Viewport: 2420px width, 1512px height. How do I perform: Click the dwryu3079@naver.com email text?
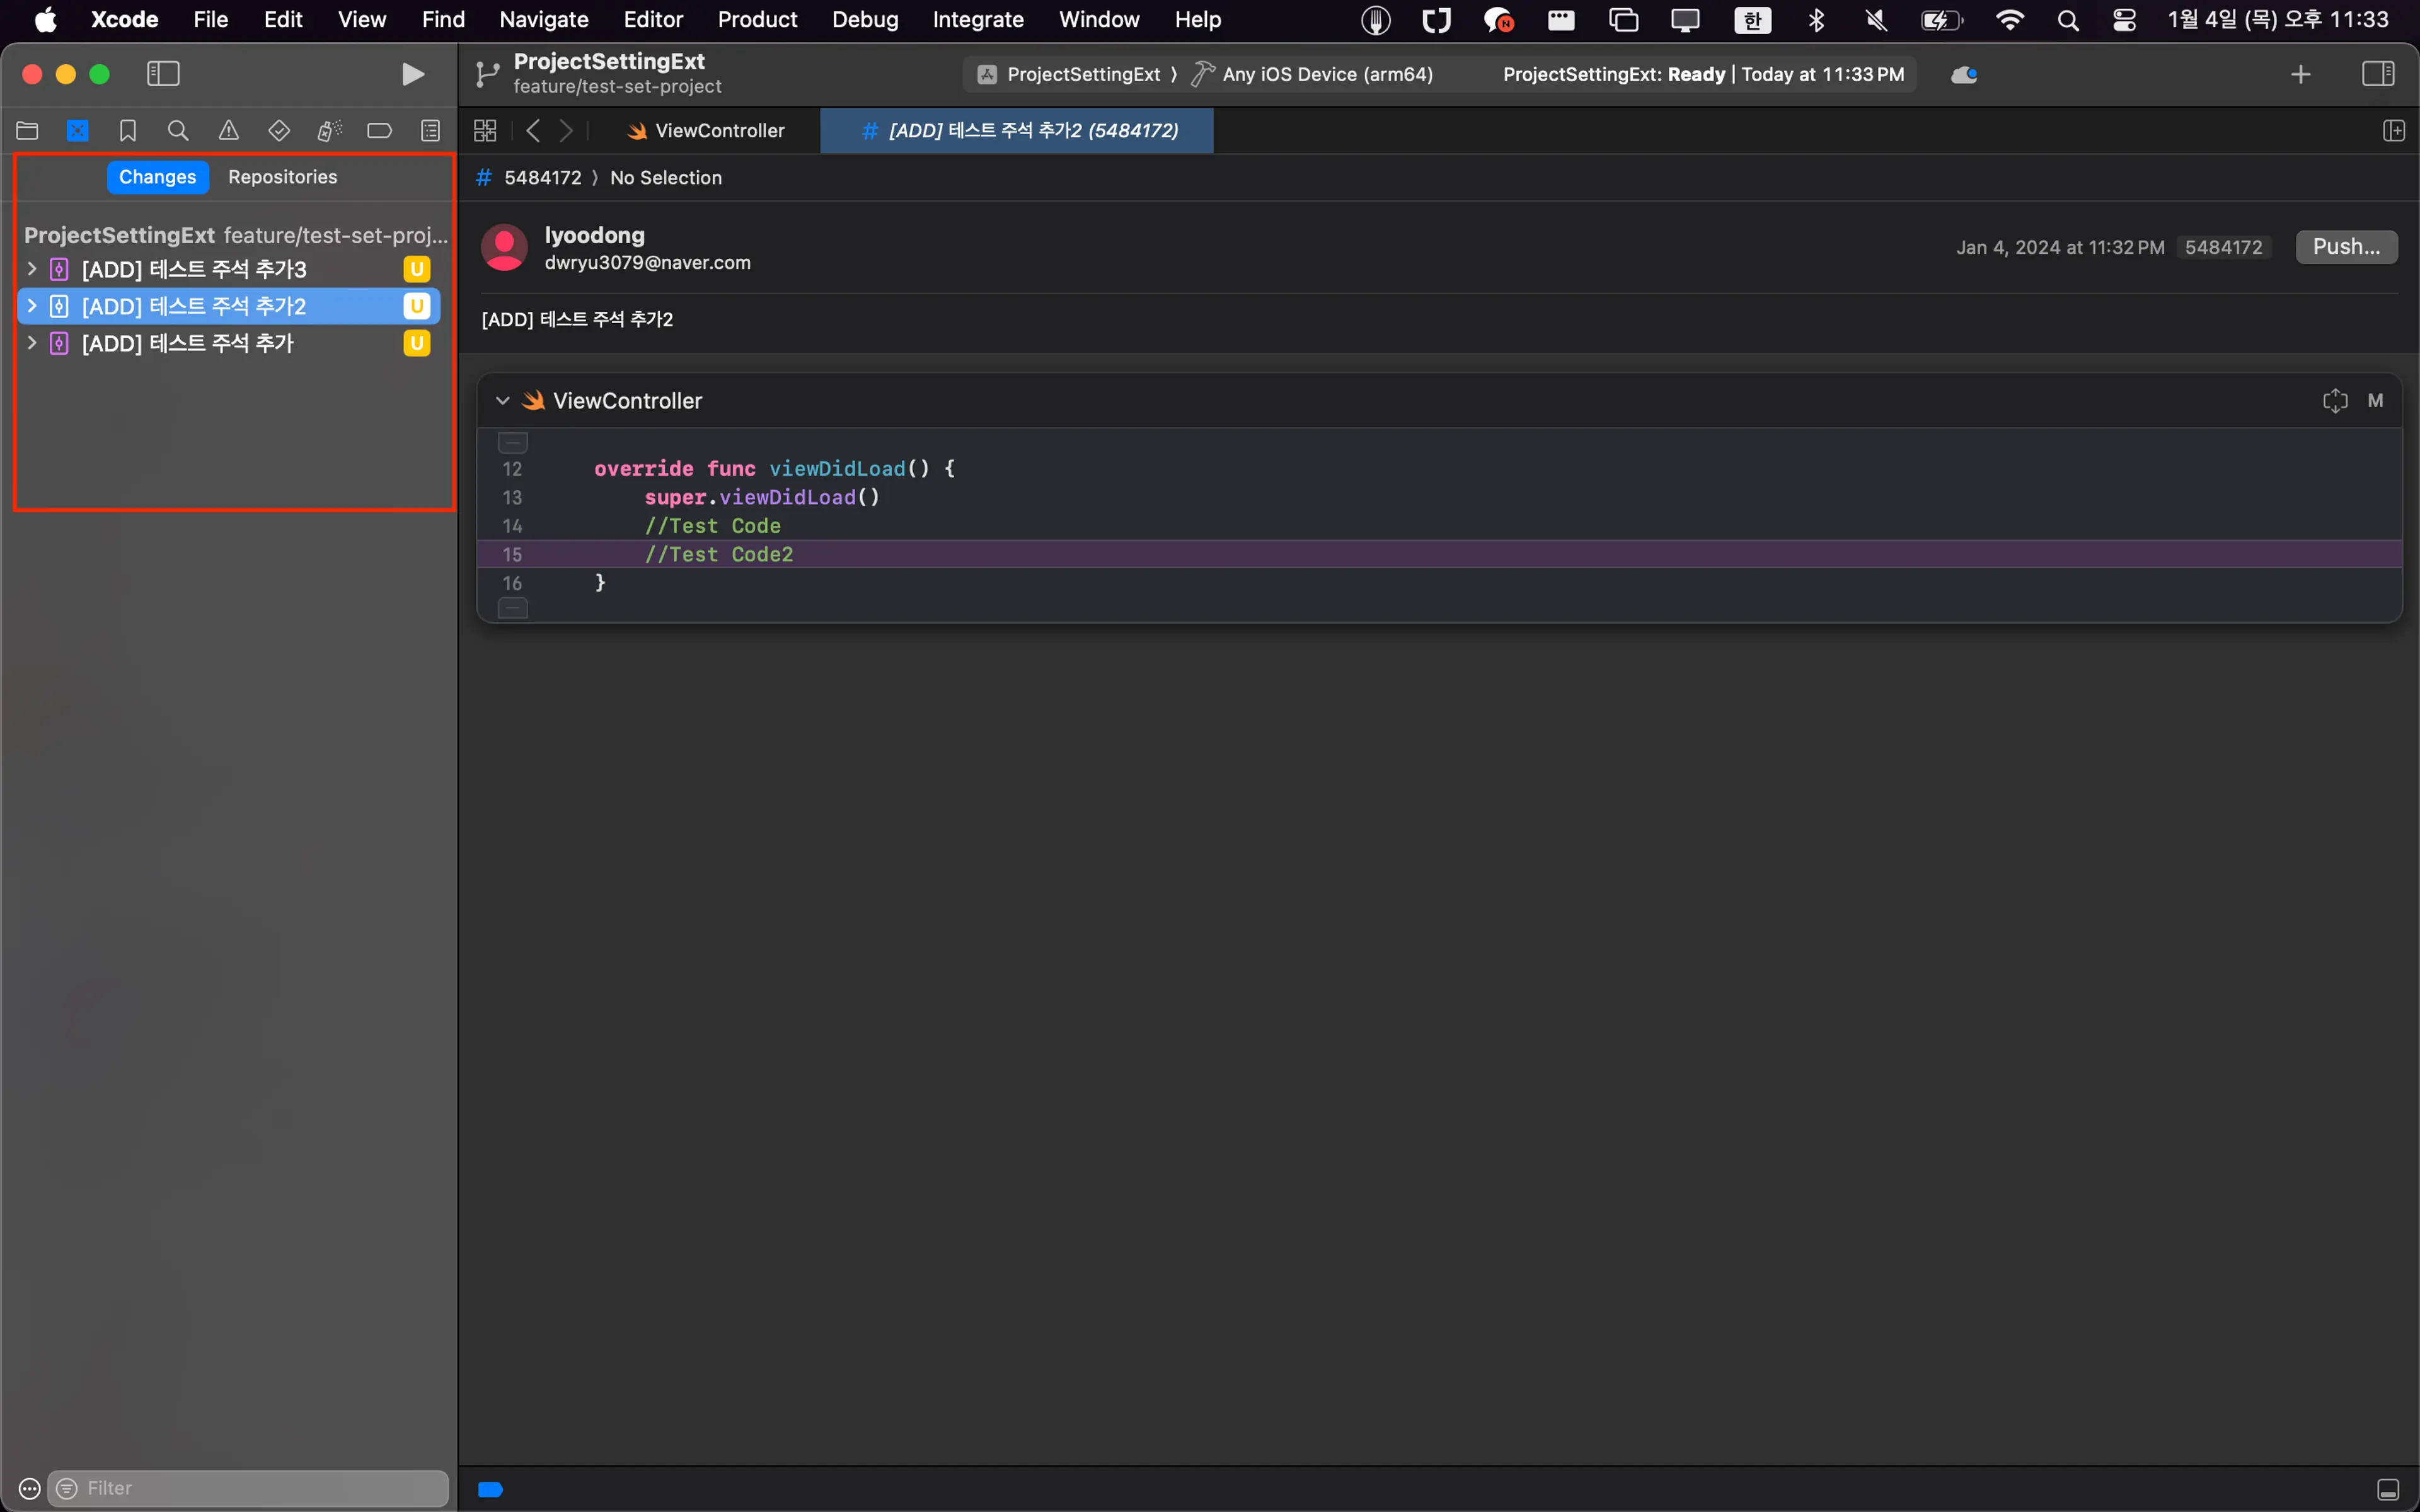(647, 263)
